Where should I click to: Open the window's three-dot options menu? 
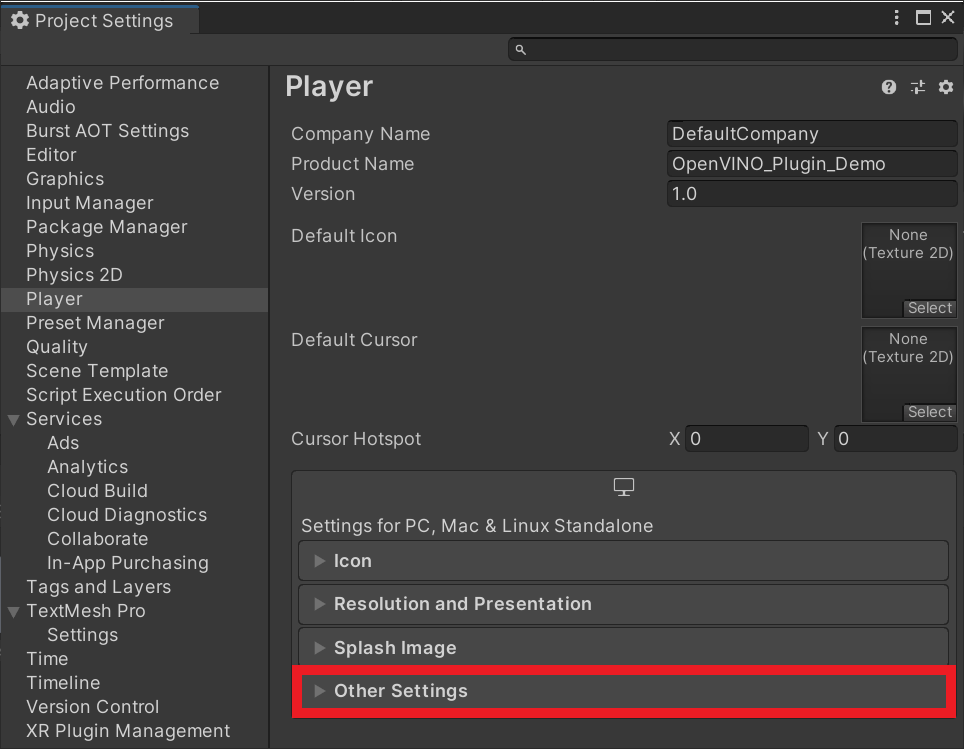898,18
